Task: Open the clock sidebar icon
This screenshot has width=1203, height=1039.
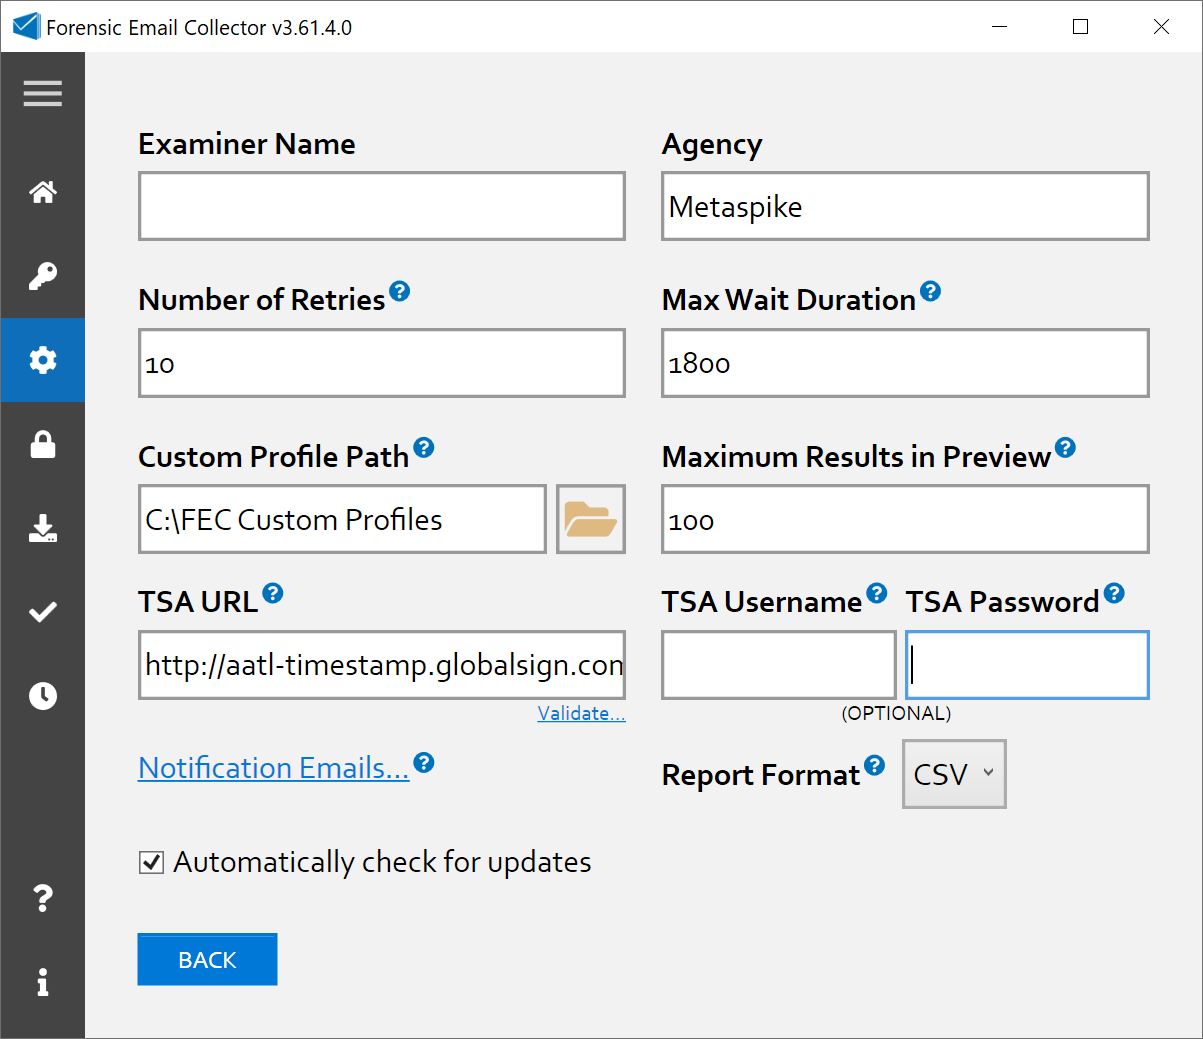Action: (43, 696)
